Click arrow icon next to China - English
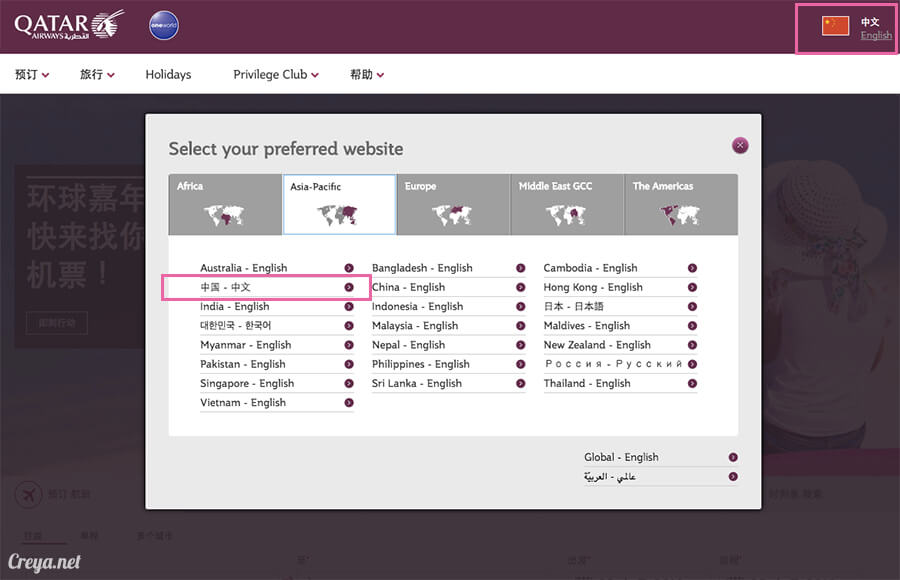 521,287
